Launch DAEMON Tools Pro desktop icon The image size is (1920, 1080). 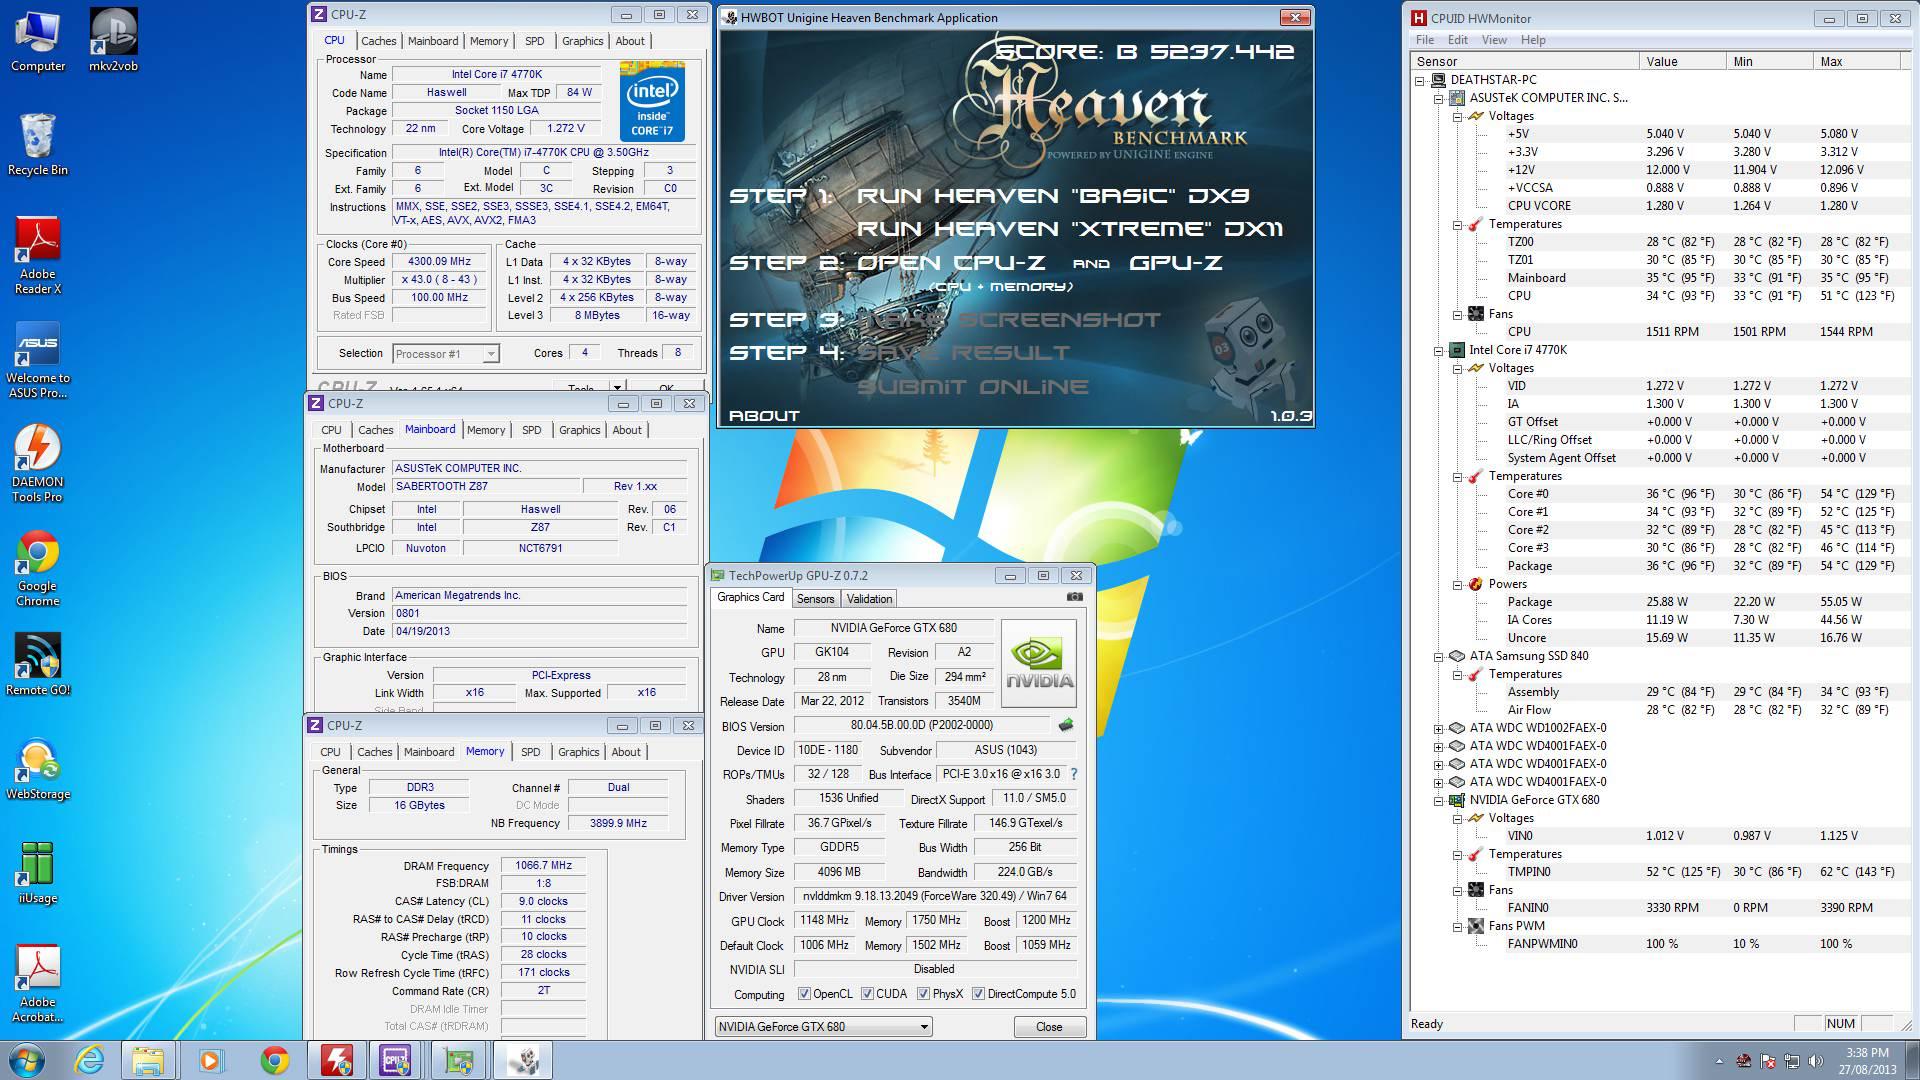38,464
